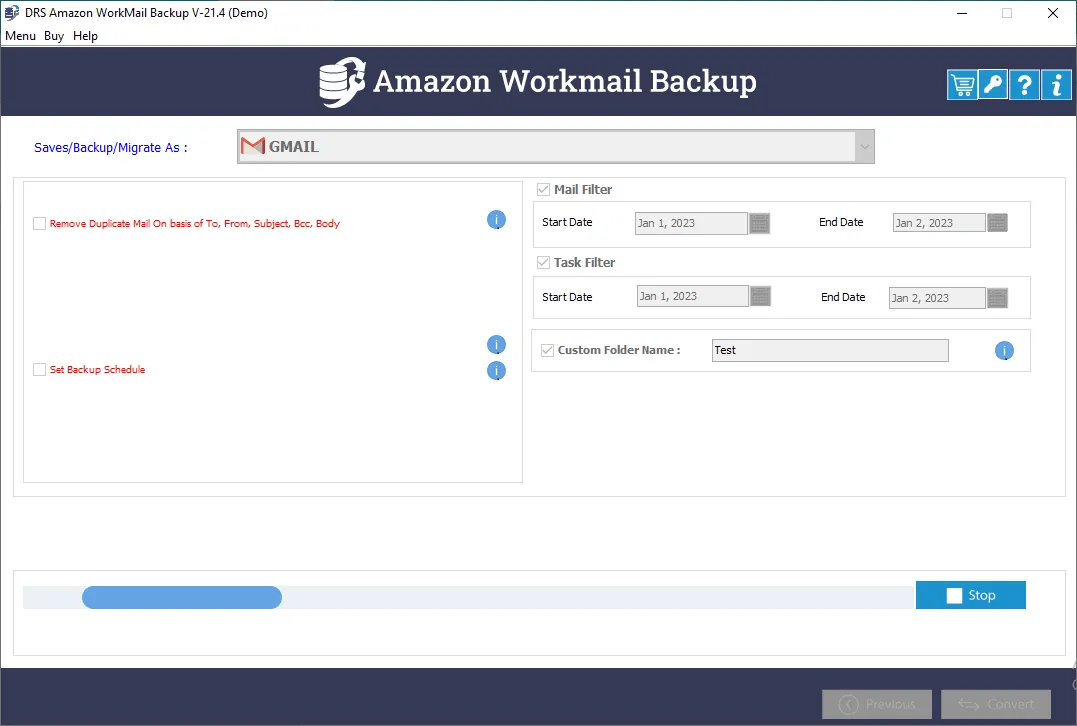Open the shopping cart buy icon
The width and height of the screenshot is (1077, 726).
(962, 85)
